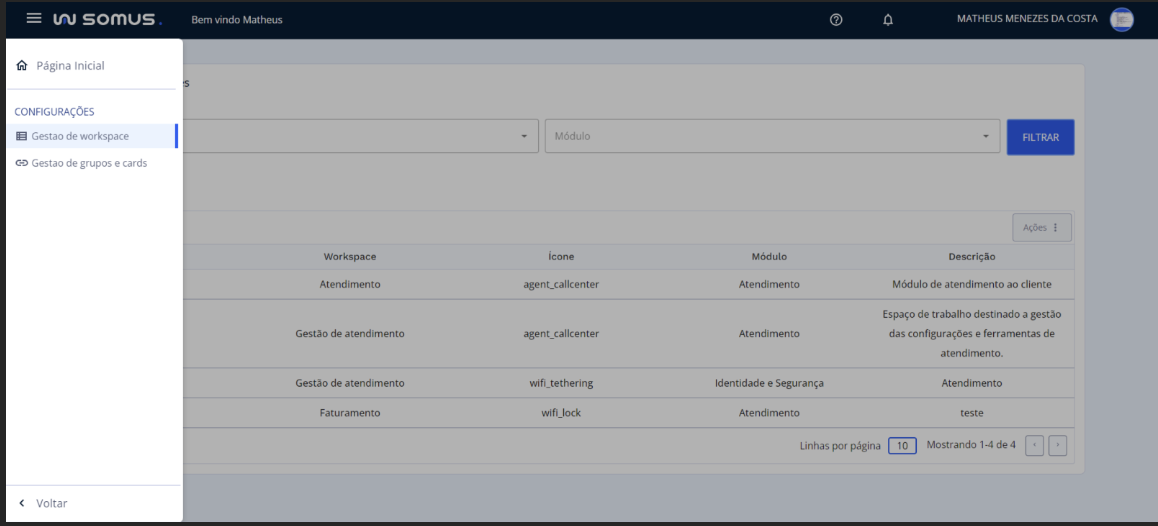Viewport: 1158px width, 526px height.
Task: Go to Página Inicial
Action: click(70, 66)
